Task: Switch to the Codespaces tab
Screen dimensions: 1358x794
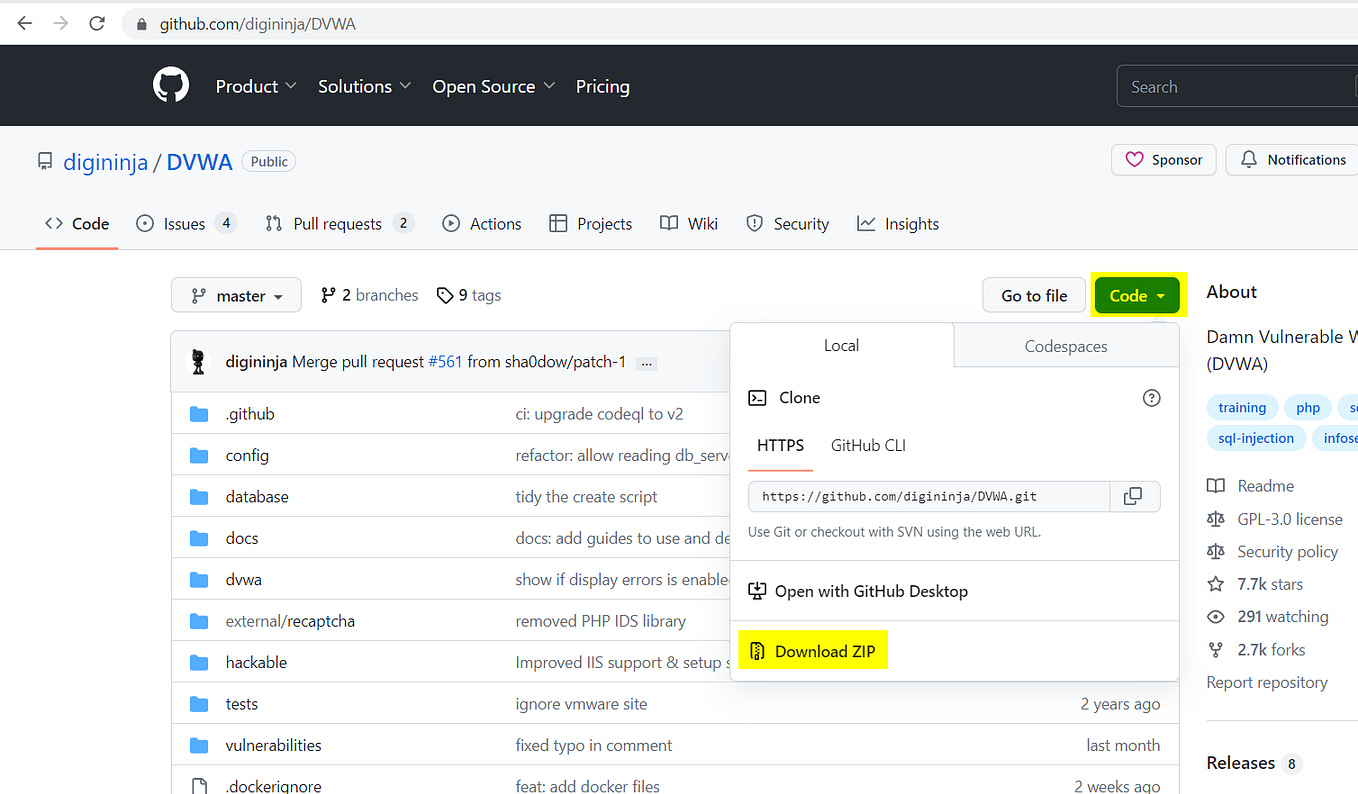Action: tap(1066, 346)
